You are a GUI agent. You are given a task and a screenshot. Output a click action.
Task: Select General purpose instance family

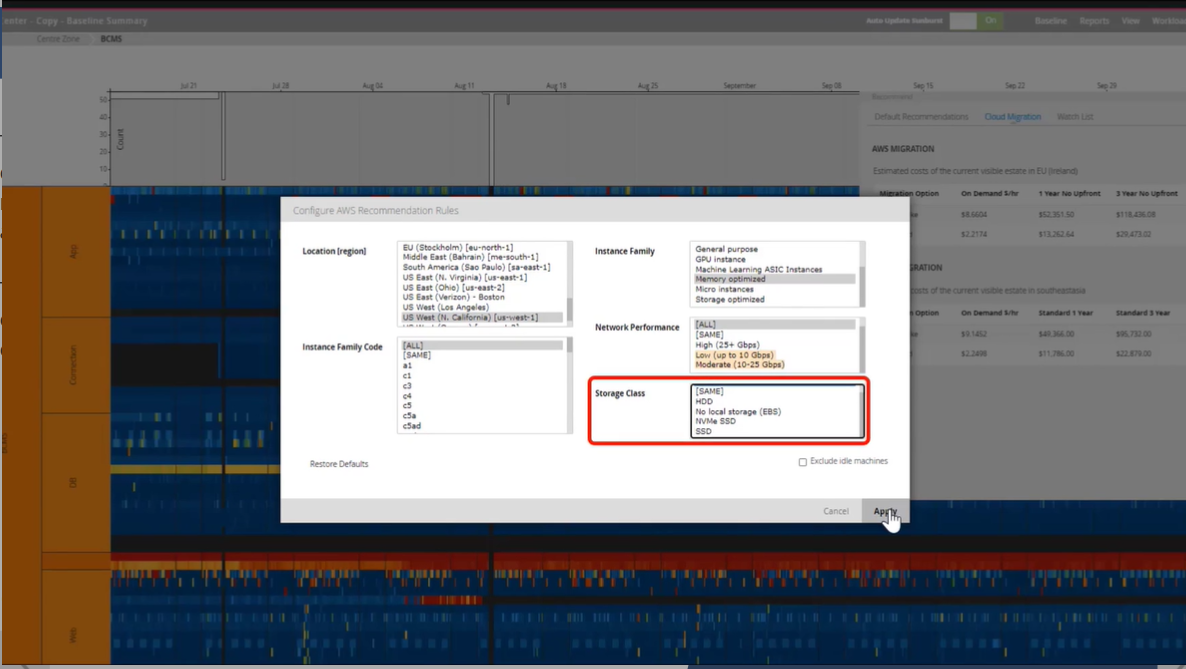click(726, 249)
